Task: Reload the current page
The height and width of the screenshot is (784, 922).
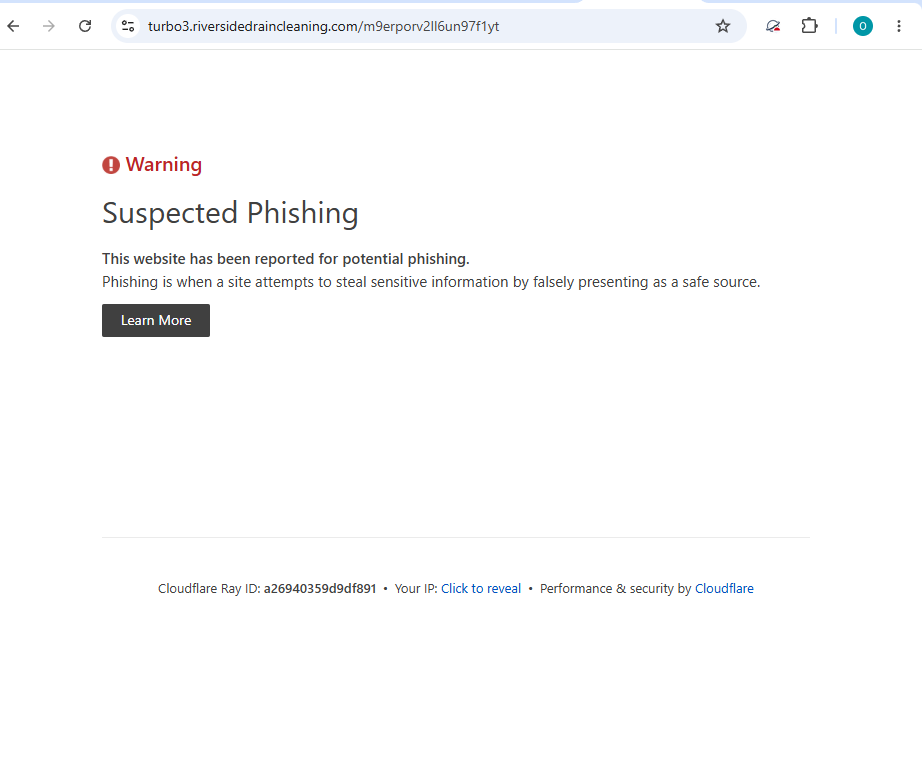Action: 85,26
